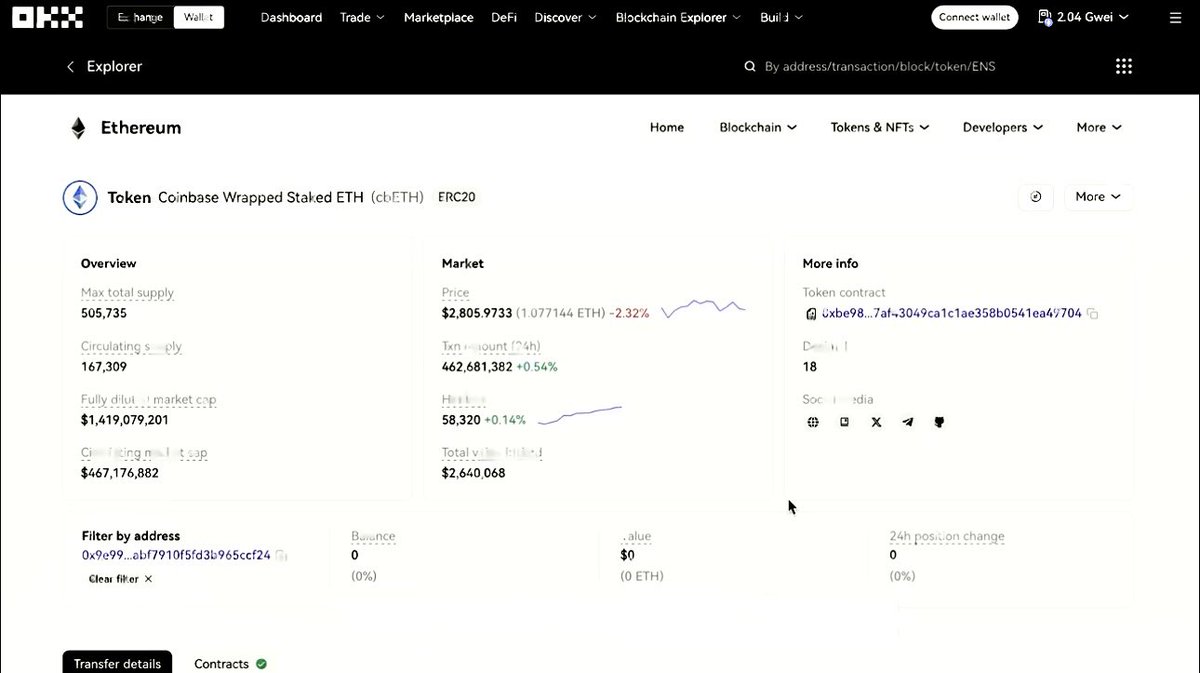The width and height of the screenshot is (1200, 673).
Task: Expand the Build dropdown
Action: [x=781, y=17]
